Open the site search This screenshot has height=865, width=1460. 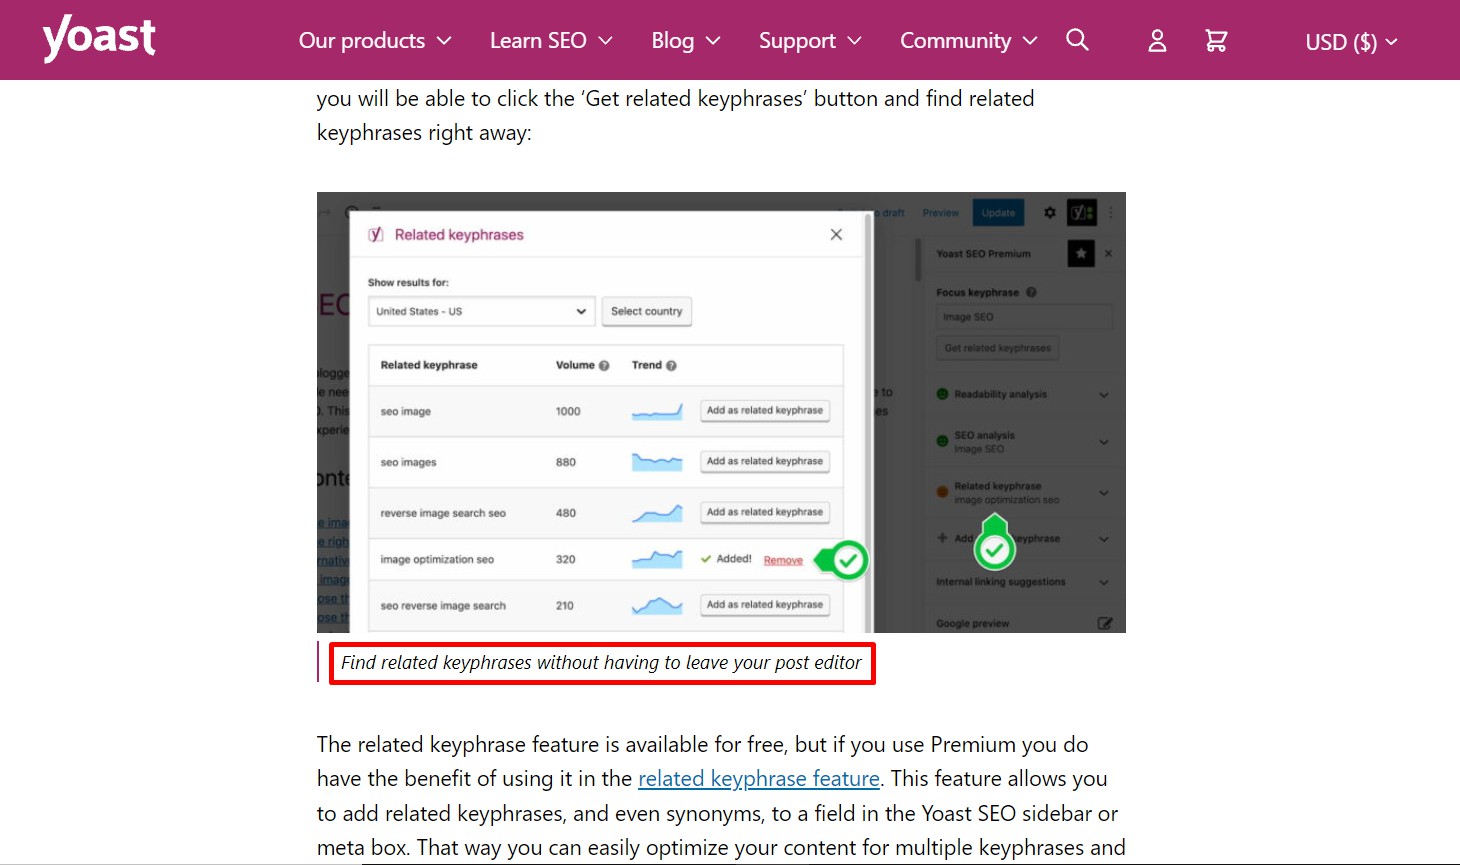coord(1077,40)
